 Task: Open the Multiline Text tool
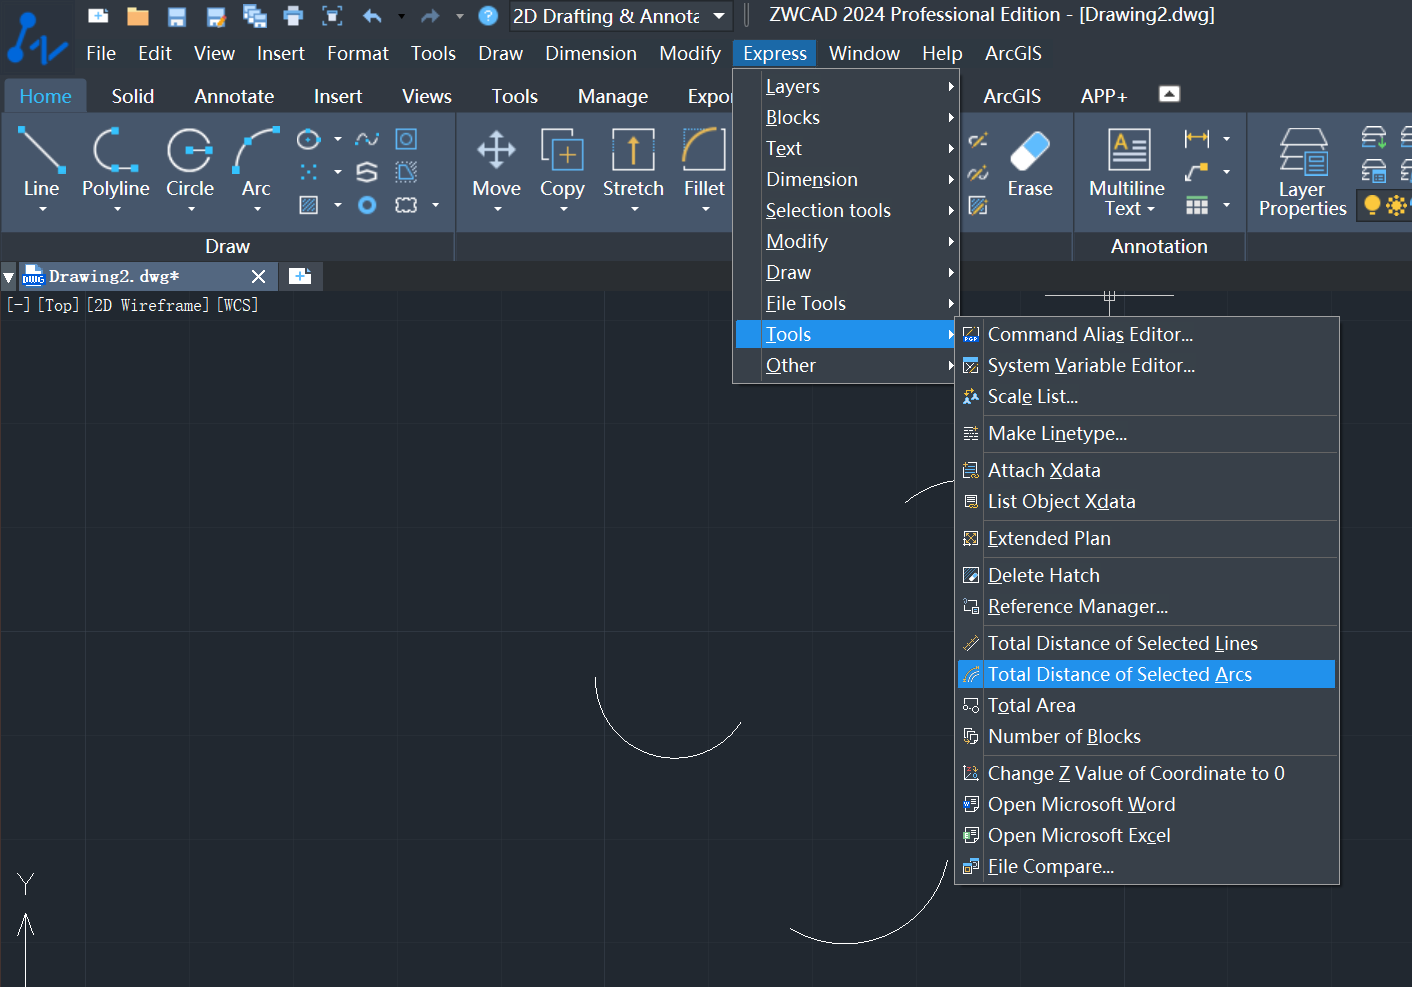pyautogui.click(x=1127, y=170)
